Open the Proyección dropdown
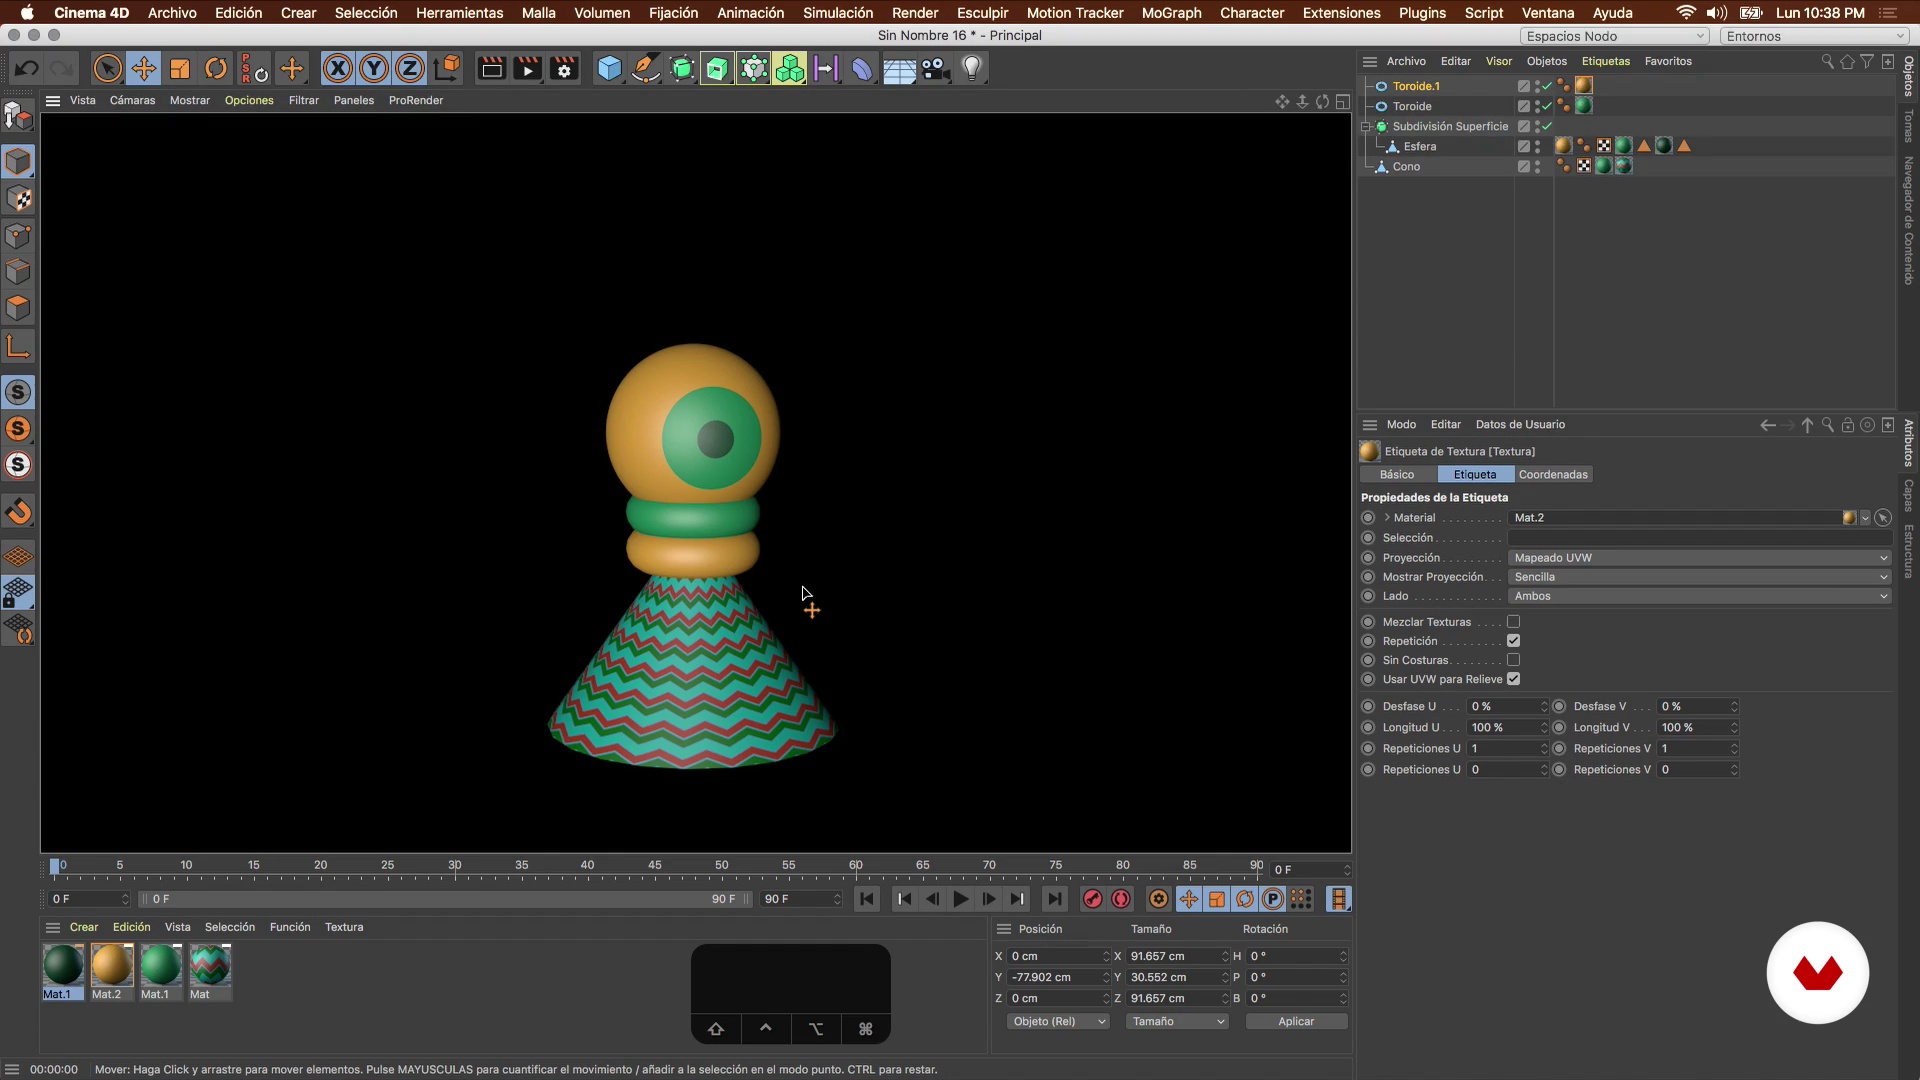The image size is (1920, 1080). point(1699,558)
